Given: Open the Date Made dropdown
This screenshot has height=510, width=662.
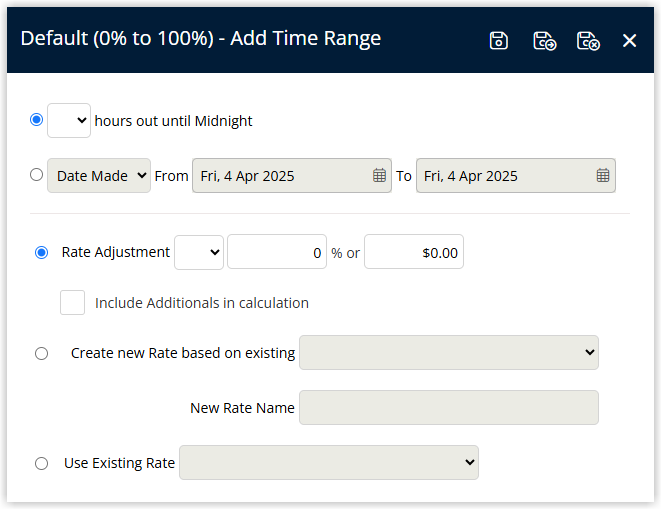Looking at the screenshot, I should pyautogui.click(x=99, y=176).
